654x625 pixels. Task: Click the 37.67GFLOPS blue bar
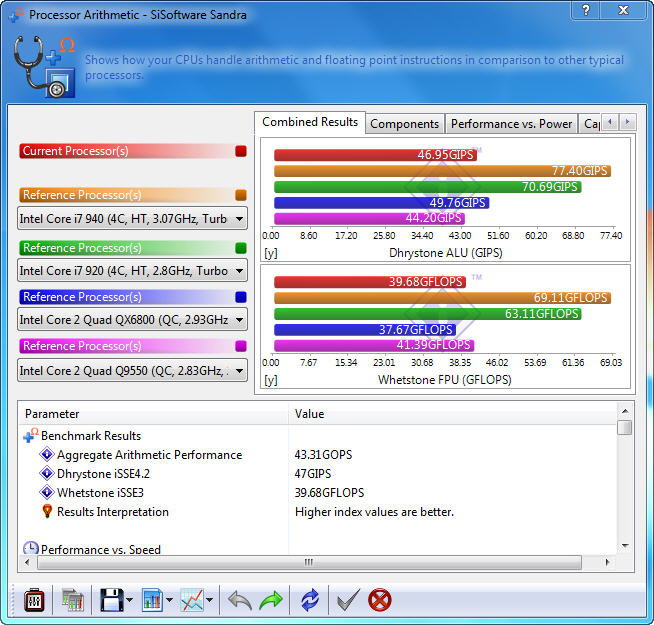(x=365, y=330)
